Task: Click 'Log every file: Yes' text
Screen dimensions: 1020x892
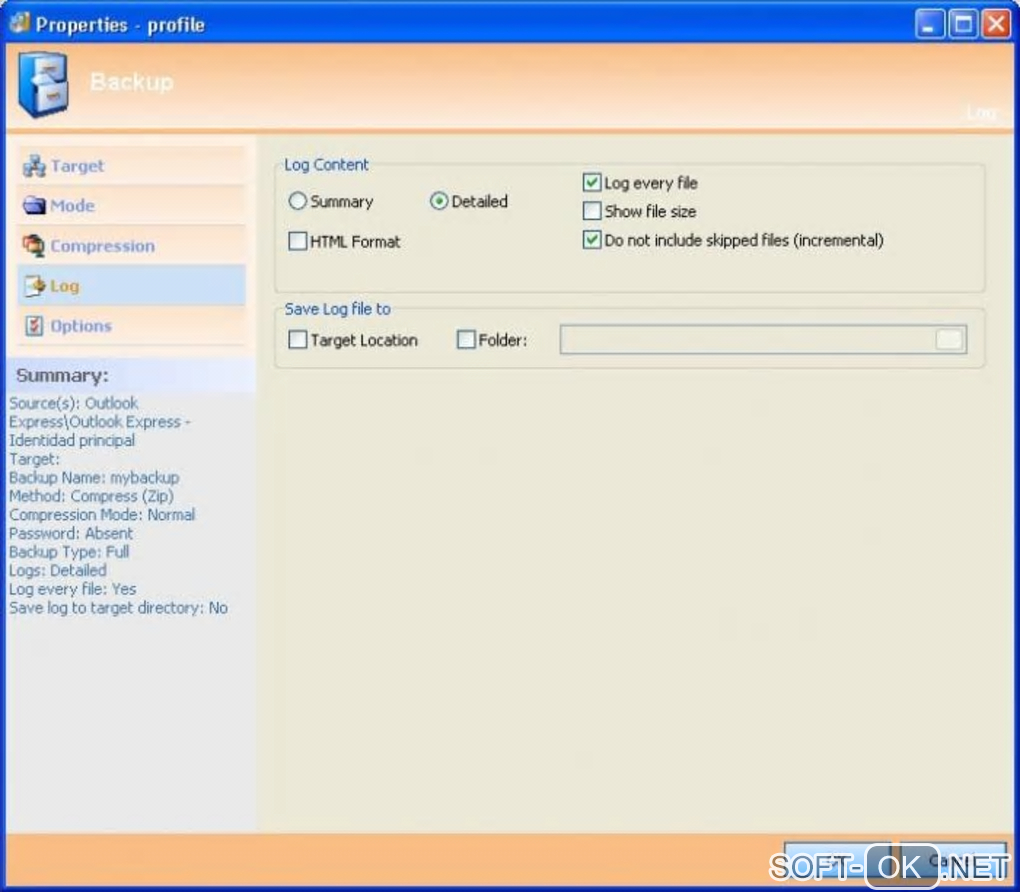Action: coord(73,589)
